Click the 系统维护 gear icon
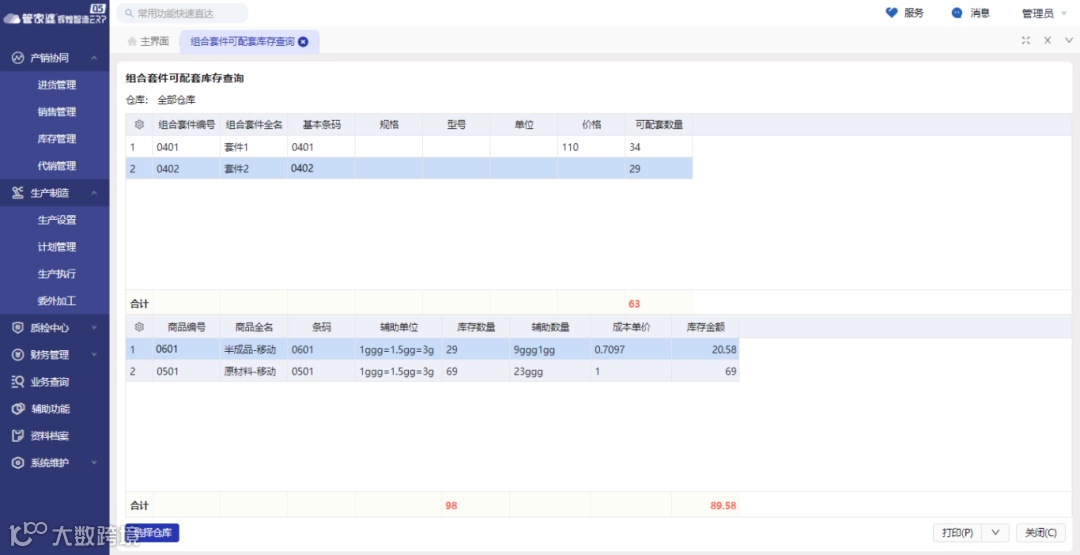This screenshot has width=1080, height=555. coord(18,463)
